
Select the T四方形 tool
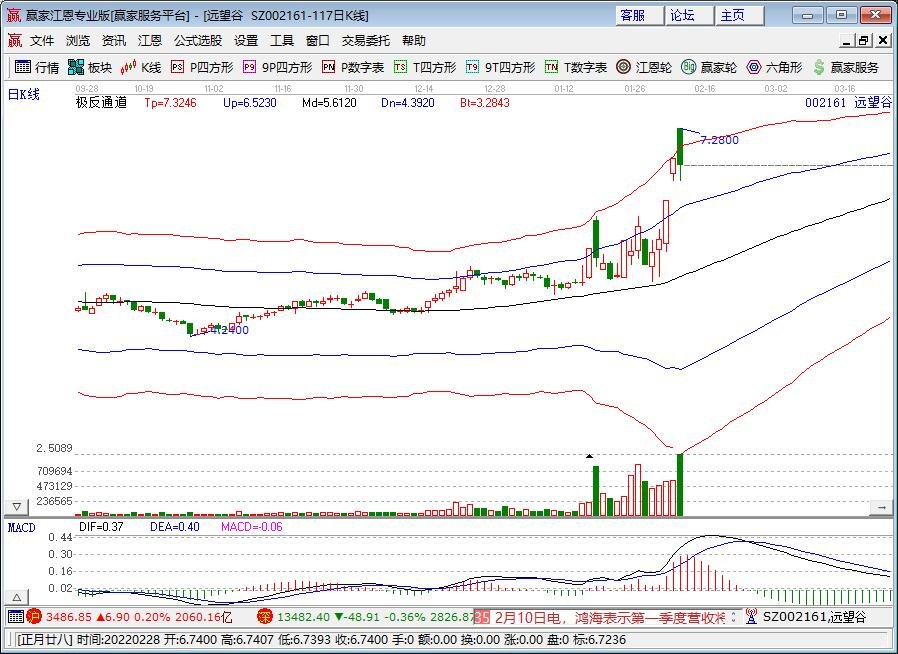pyautogui.click(x=425, y=67)
